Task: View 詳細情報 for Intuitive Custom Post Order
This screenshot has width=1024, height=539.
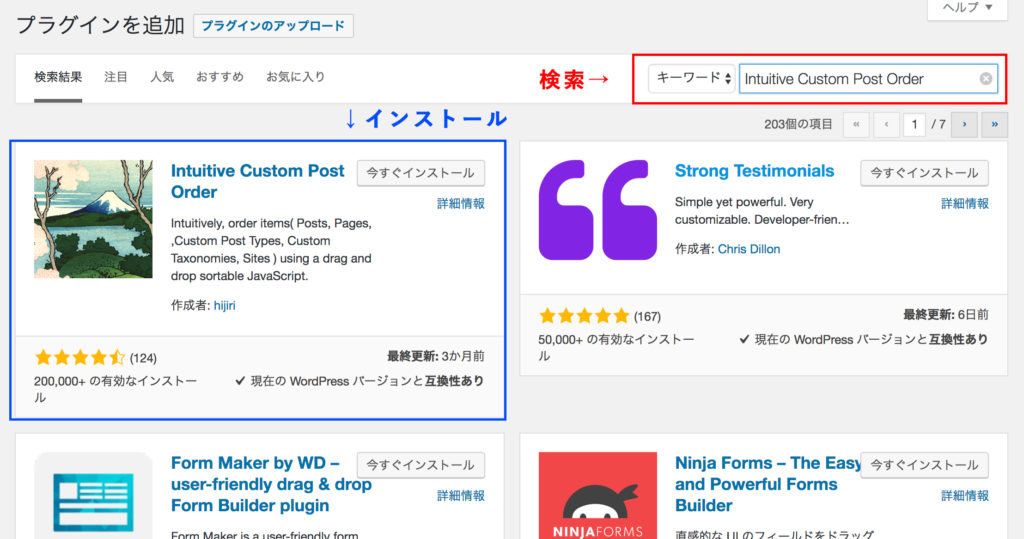Action: point(461,204)
